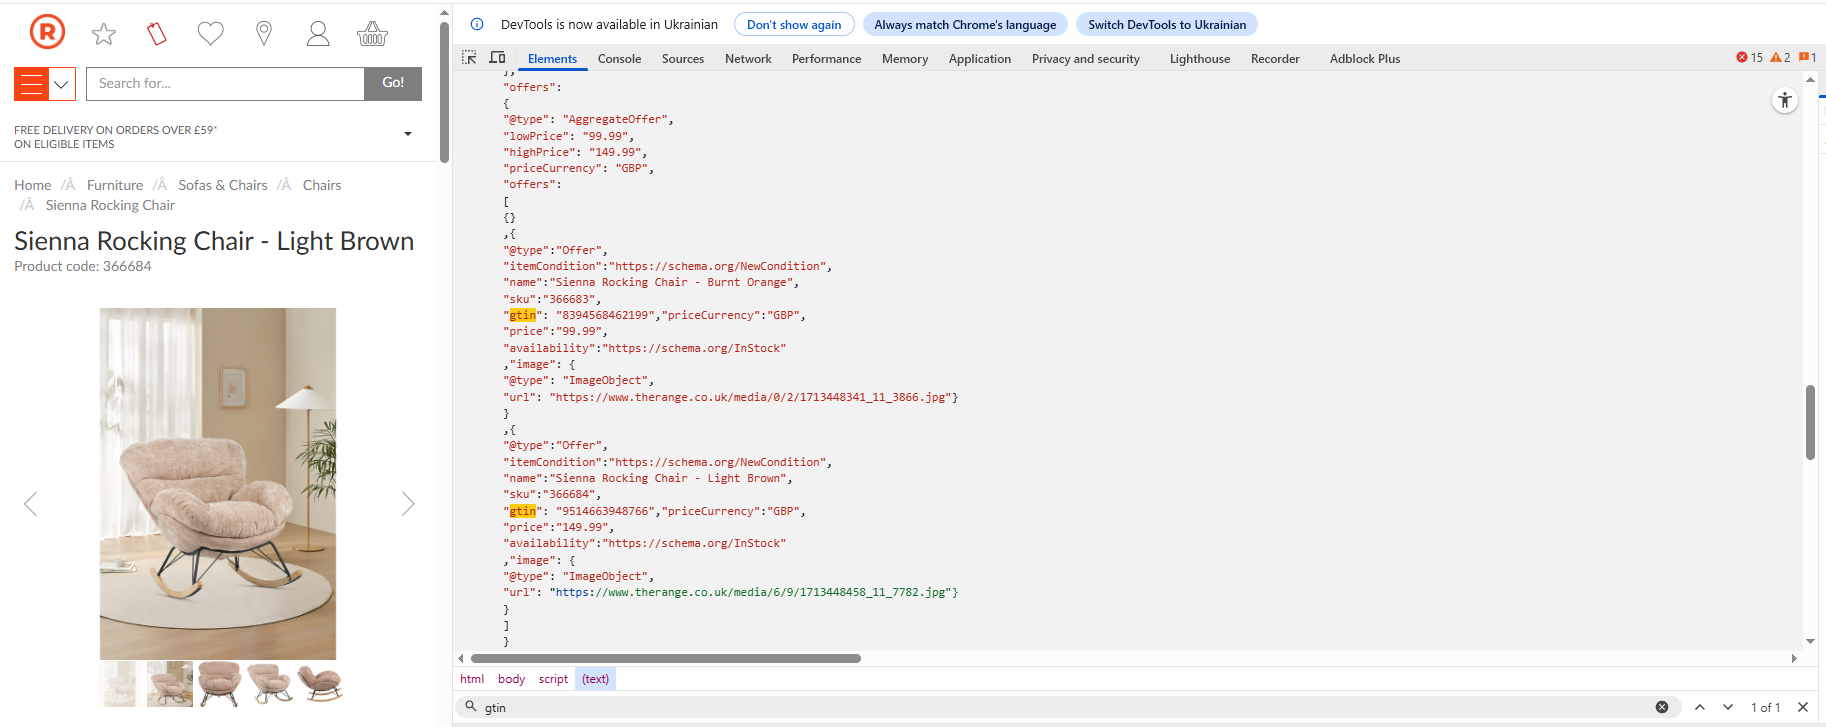Viewport: 1826px width, 727px height.
Task: Open the orange hamburger menu
Action: click(x=31, y=84)
